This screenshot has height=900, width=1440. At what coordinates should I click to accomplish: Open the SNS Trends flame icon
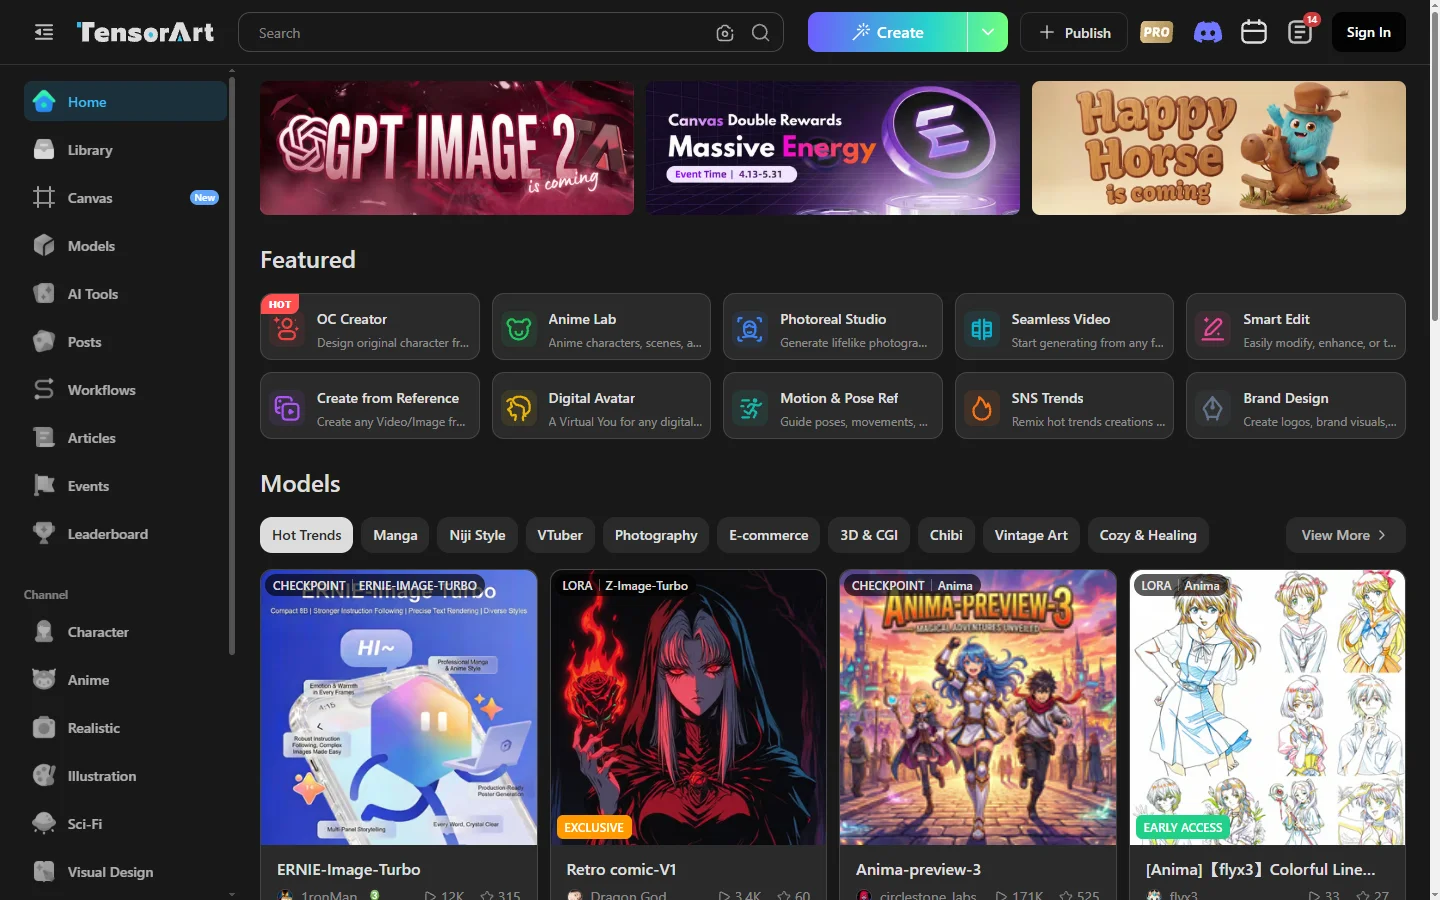[x=982, y=407]
